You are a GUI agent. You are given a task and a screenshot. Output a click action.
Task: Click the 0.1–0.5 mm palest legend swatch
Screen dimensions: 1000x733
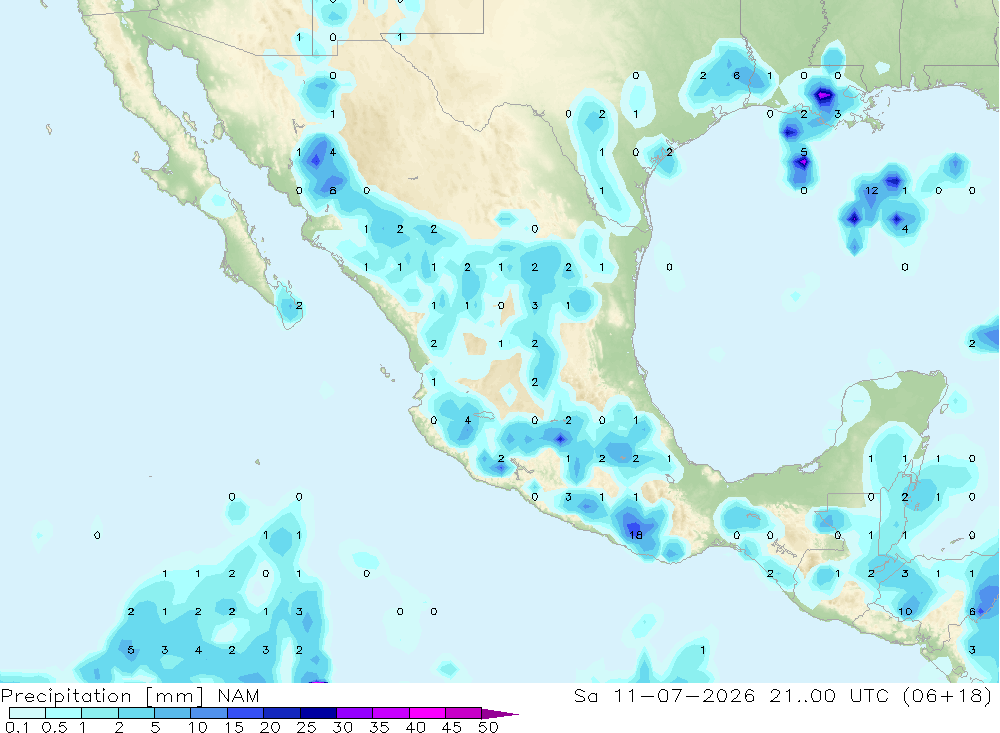27,713
